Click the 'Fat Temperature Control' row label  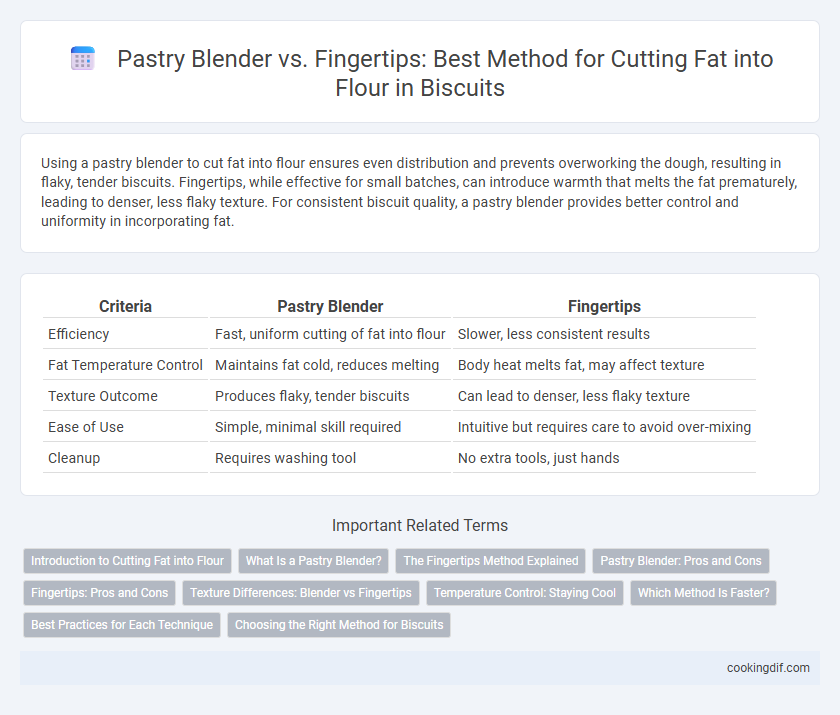click(x=125, y=365)
